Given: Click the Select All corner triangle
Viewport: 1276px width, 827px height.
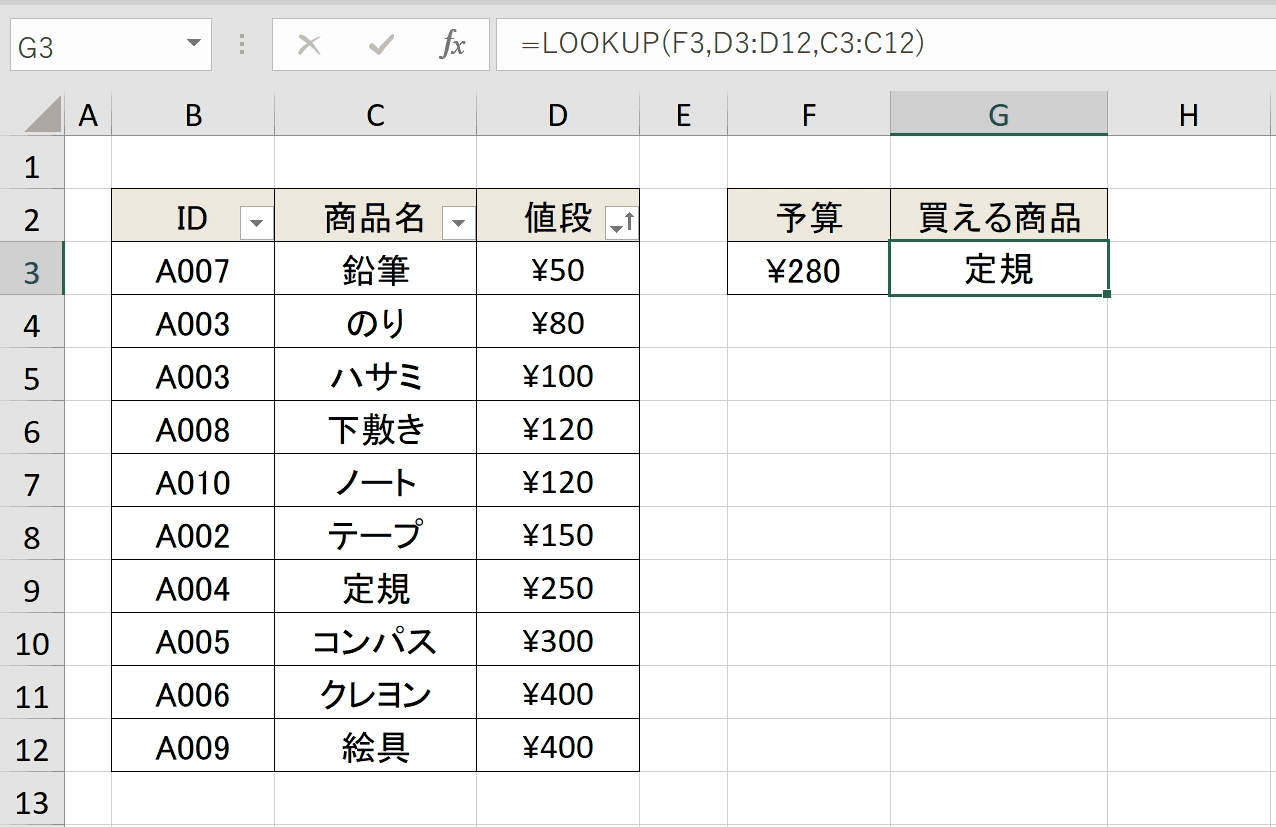Looking at the screenshot, I should coord(43,115).
